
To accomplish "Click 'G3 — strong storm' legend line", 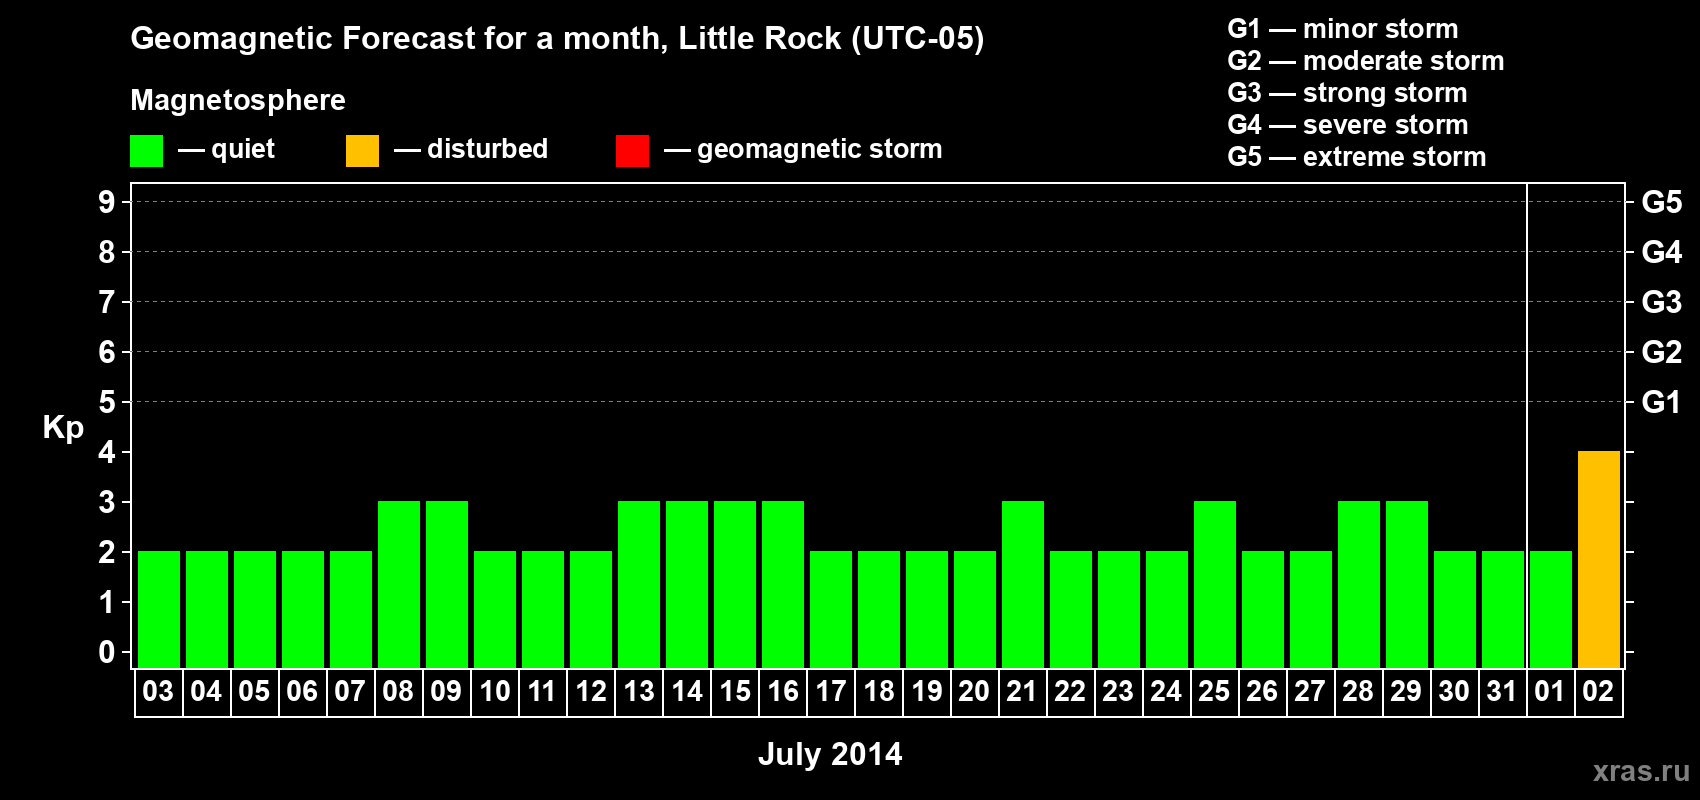I will [x=1347, y=93].
